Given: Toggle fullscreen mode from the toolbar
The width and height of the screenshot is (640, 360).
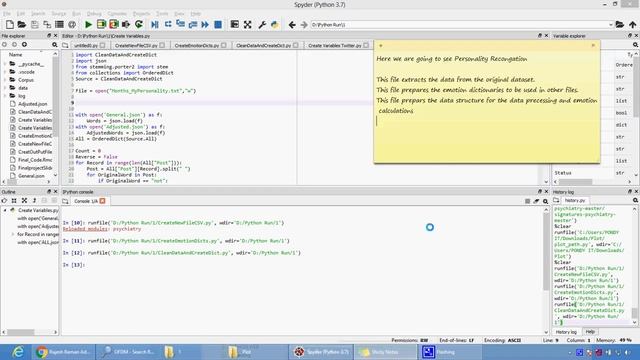Looking at the screenshot, I should pos(247,24).
